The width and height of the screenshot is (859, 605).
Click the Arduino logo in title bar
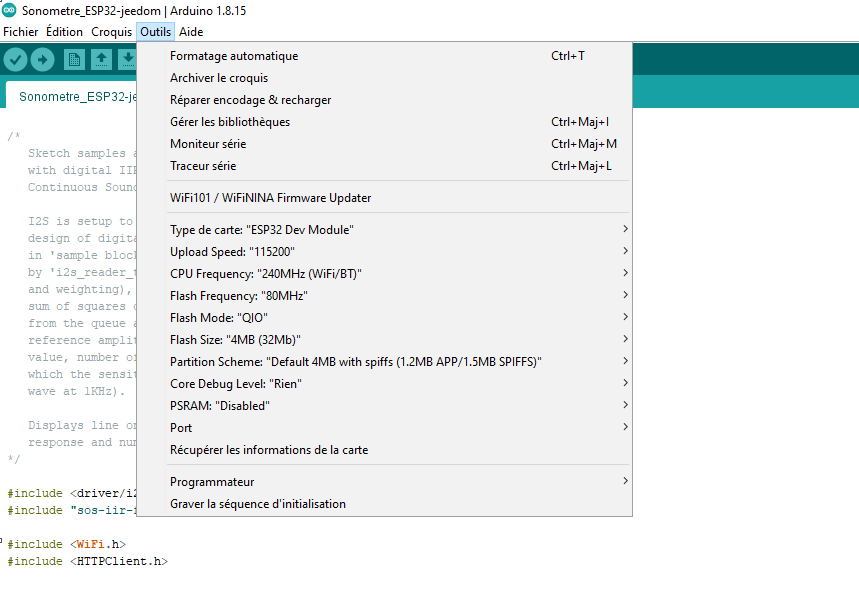click(8, 10)
